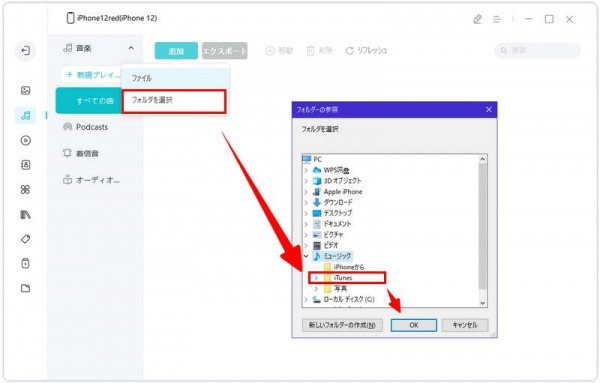Expand the iTunes folder arrow
This screenshot has height=383, width=600.
tap(316, 278)
